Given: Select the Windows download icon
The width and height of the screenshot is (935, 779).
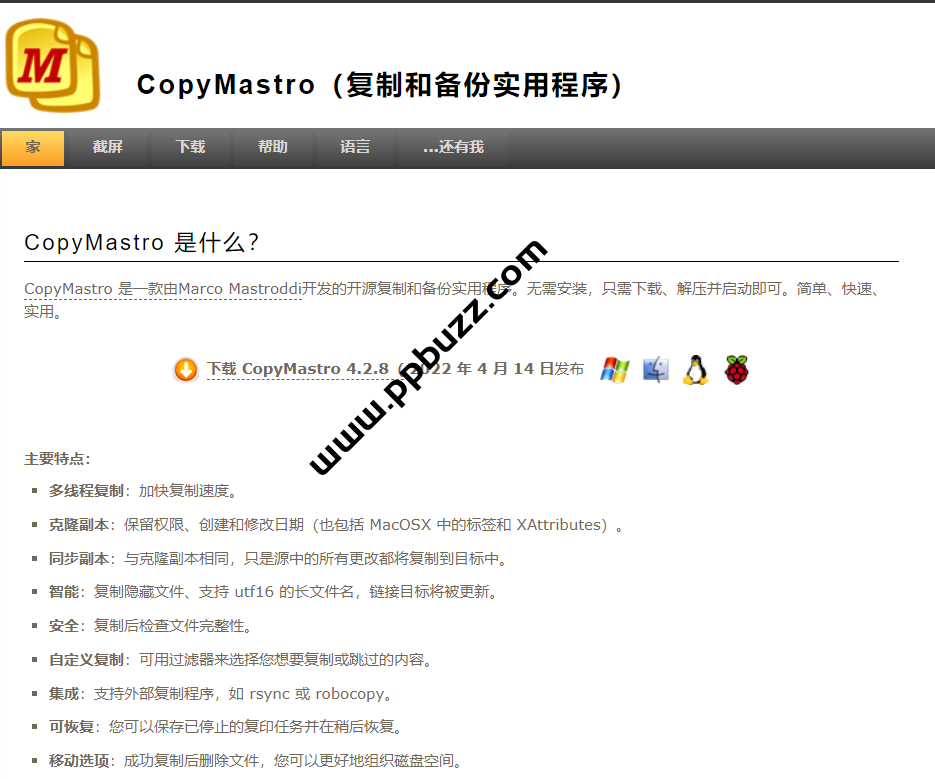Looking at the screenshot, I should tap(615, 370).
